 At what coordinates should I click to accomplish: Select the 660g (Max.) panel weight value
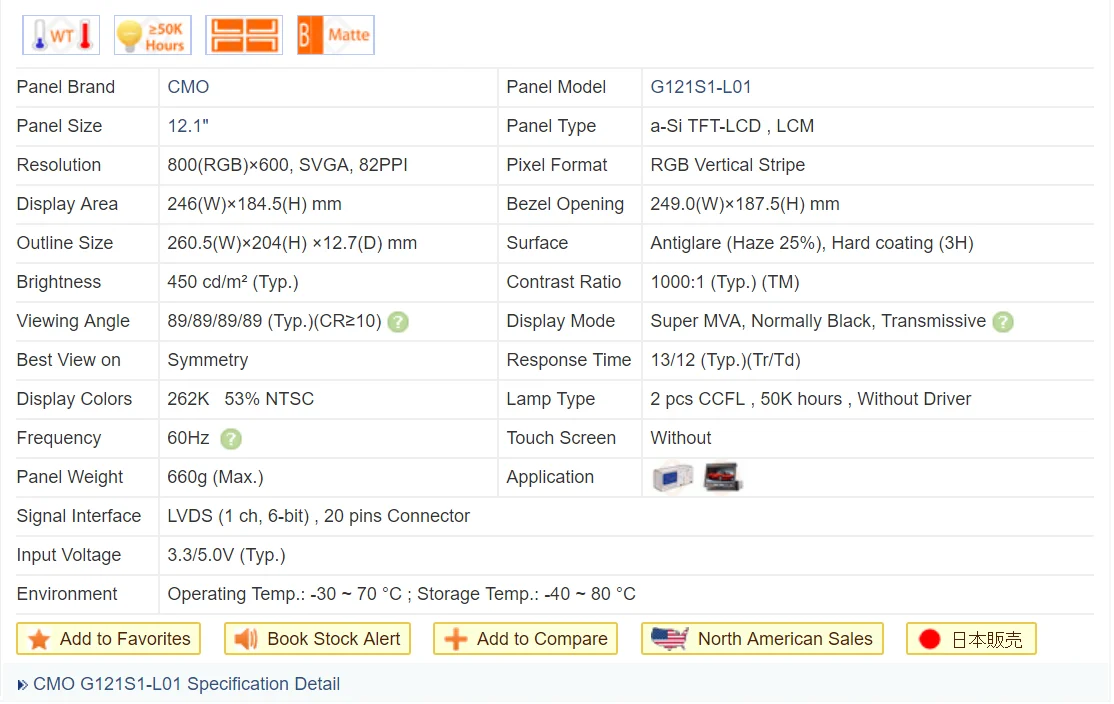tap(215, 477)
